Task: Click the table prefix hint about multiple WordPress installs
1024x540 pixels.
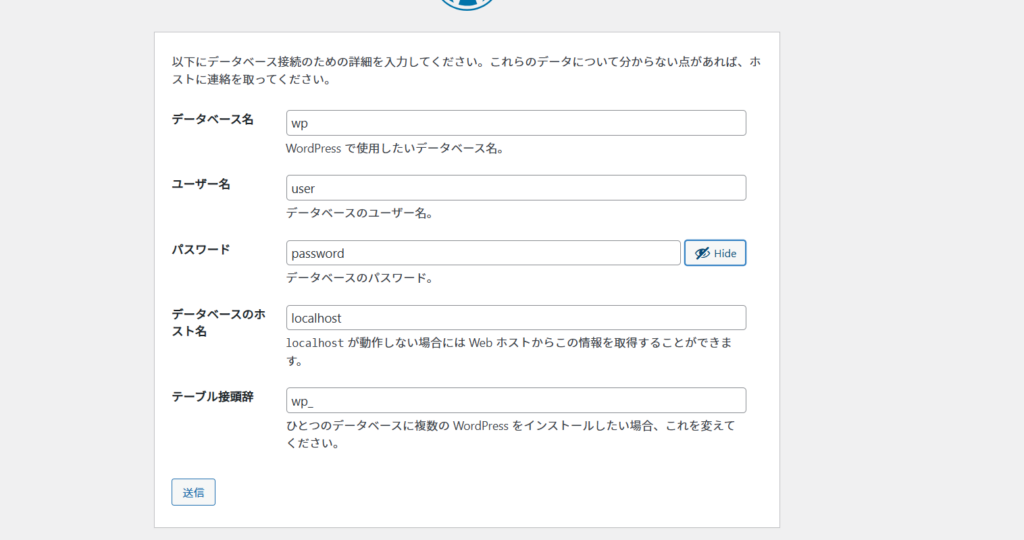Action: pyautogui.click(x=511, y=434)
